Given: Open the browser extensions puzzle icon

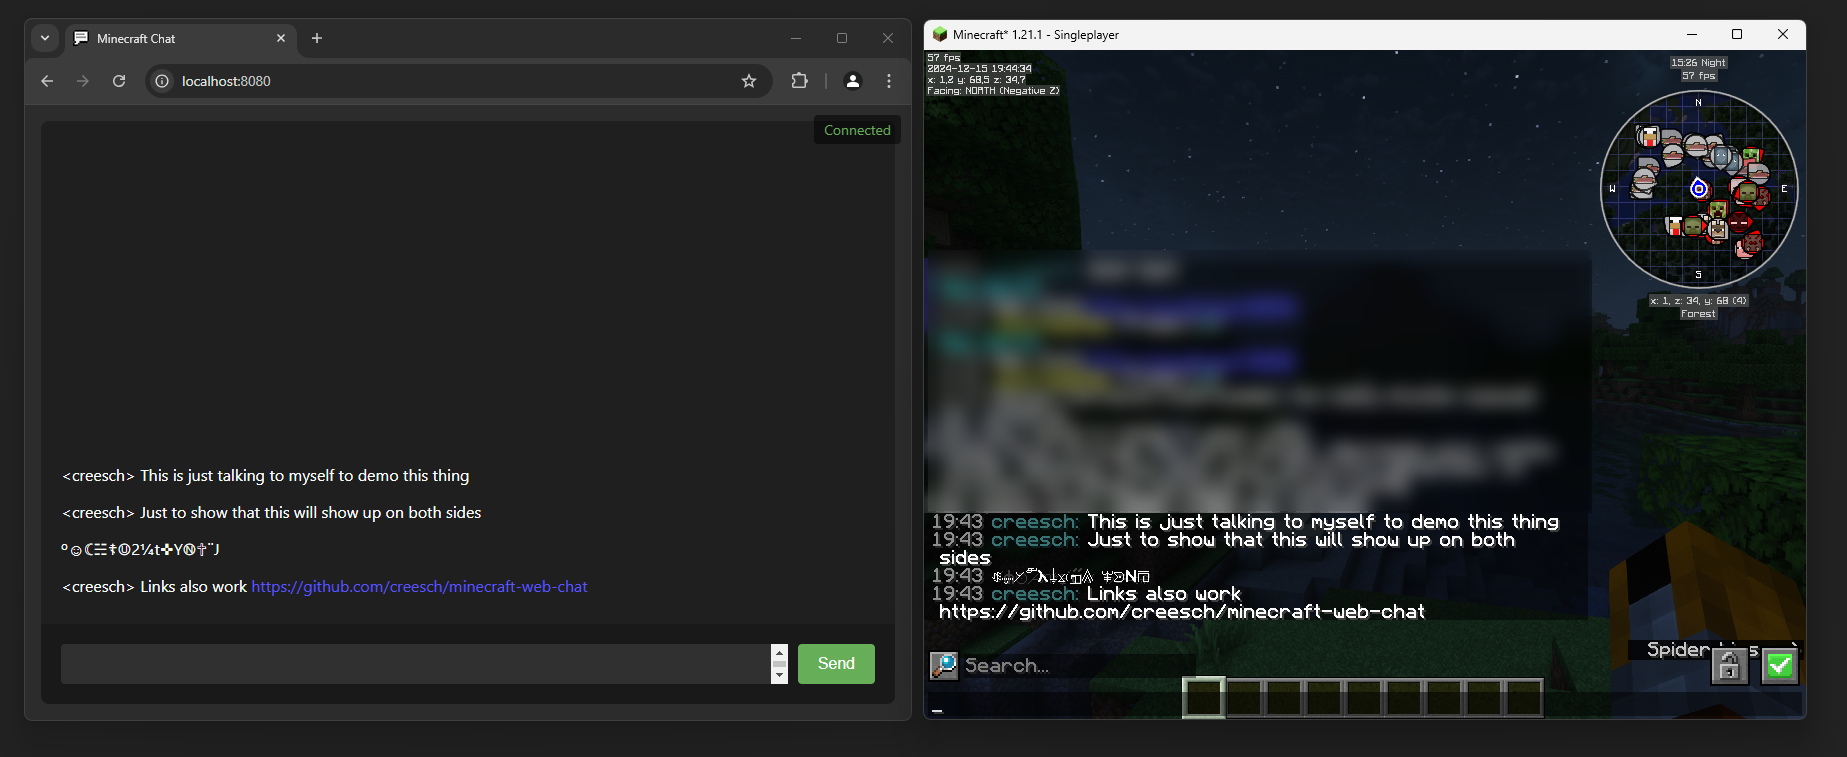Looking at the screenshot, I should click(x=799, y=81).
